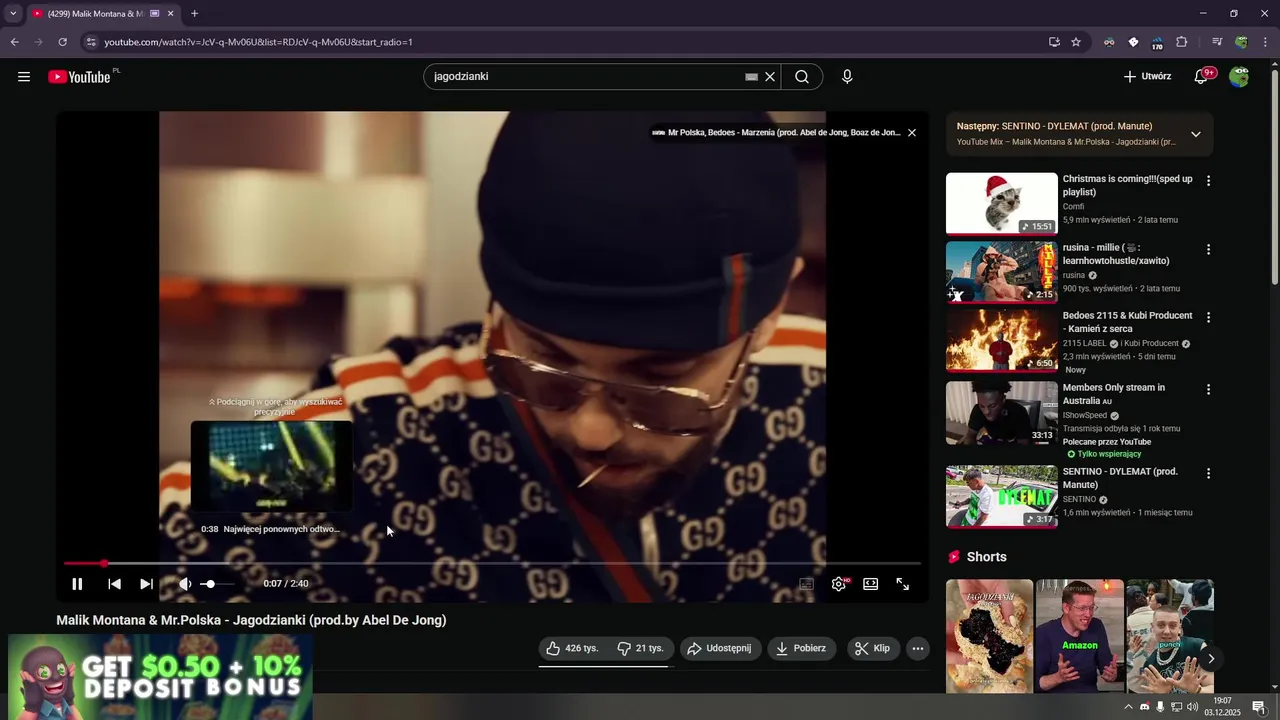Open media controls icon in Chrome toolbar
The image size is (1280, 720).
1217,42
